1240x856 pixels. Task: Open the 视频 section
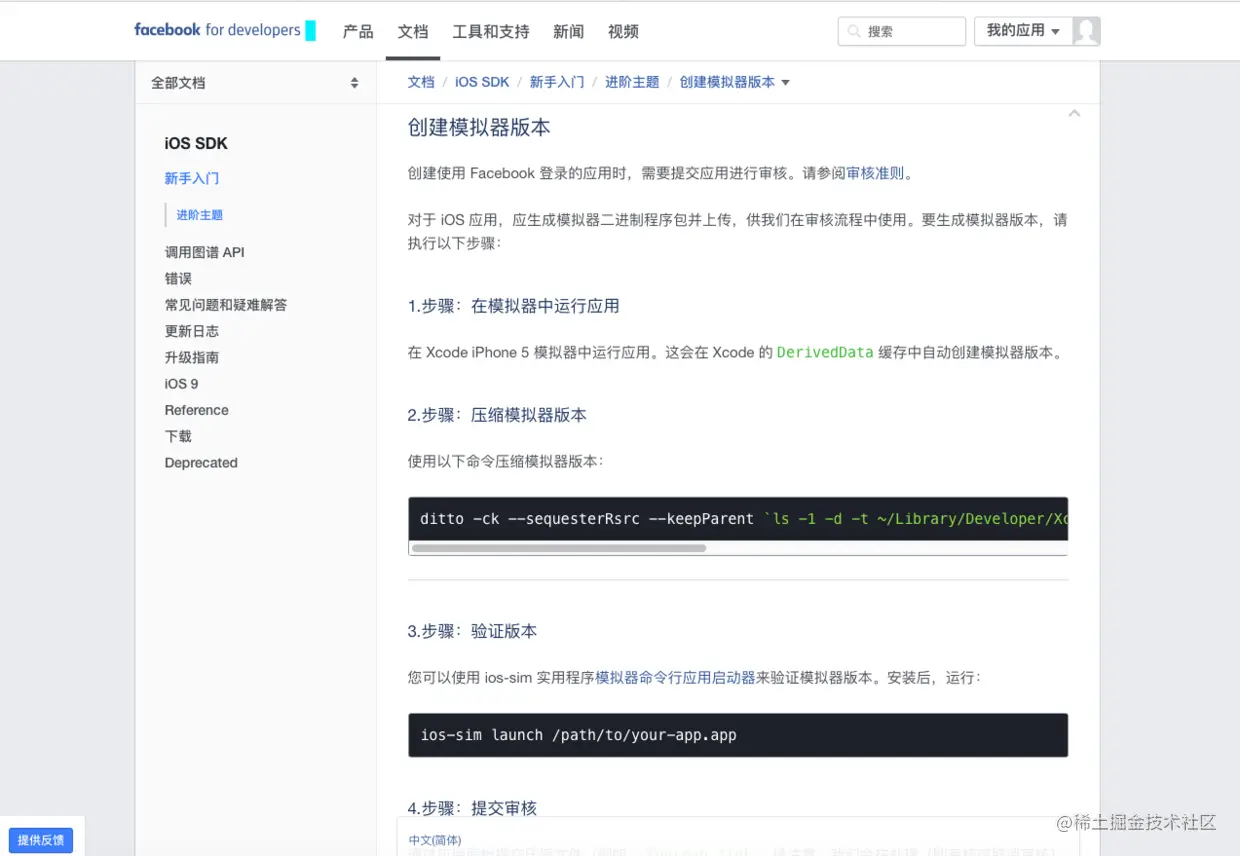point(623,32)
